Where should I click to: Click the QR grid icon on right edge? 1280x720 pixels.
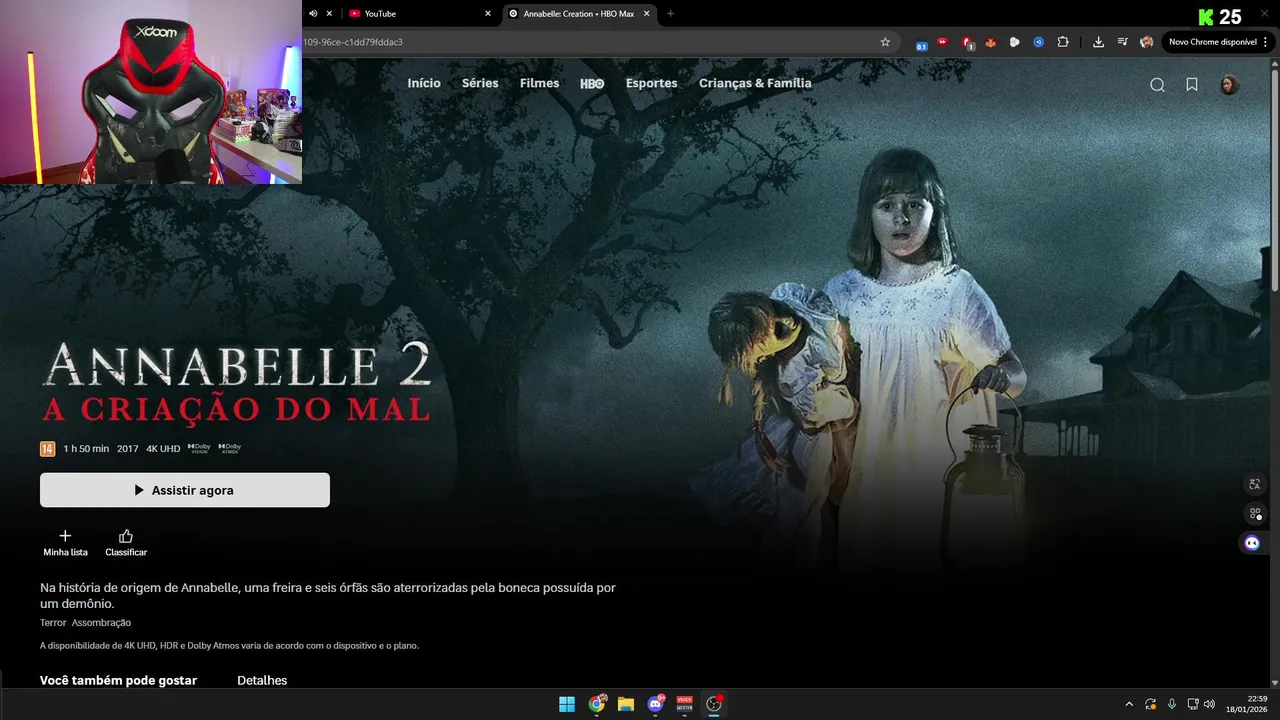click(1255, 514)
